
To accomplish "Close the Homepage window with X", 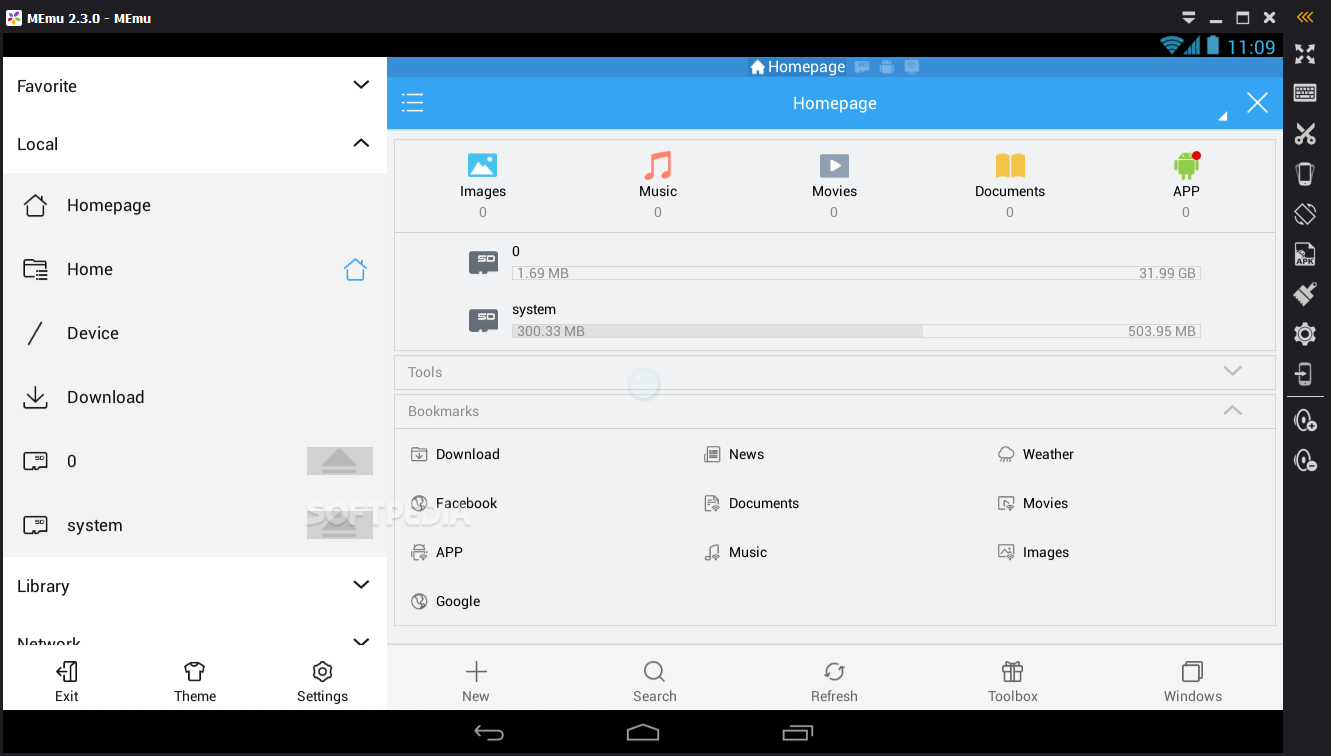I will [x=1257, y=102].
